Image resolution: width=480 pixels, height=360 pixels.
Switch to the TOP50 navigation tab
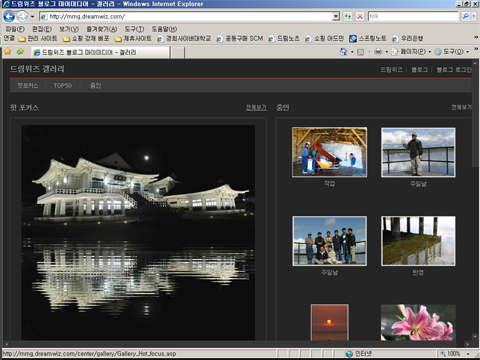(x=63, y=86)
